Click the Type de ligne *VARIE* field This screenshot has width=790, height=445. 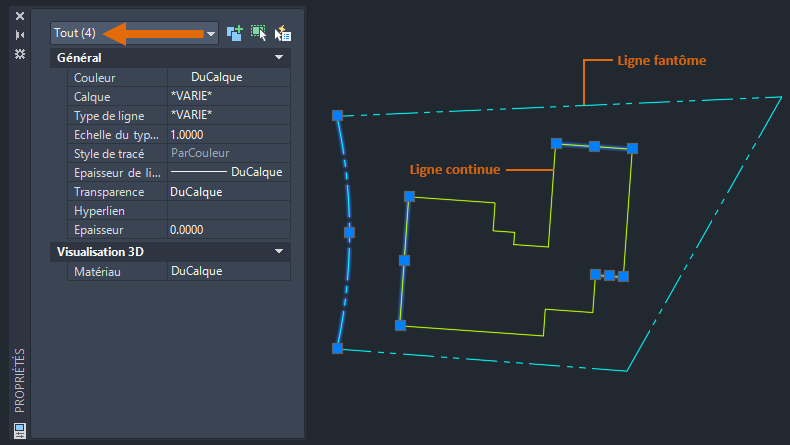point(229,115)
